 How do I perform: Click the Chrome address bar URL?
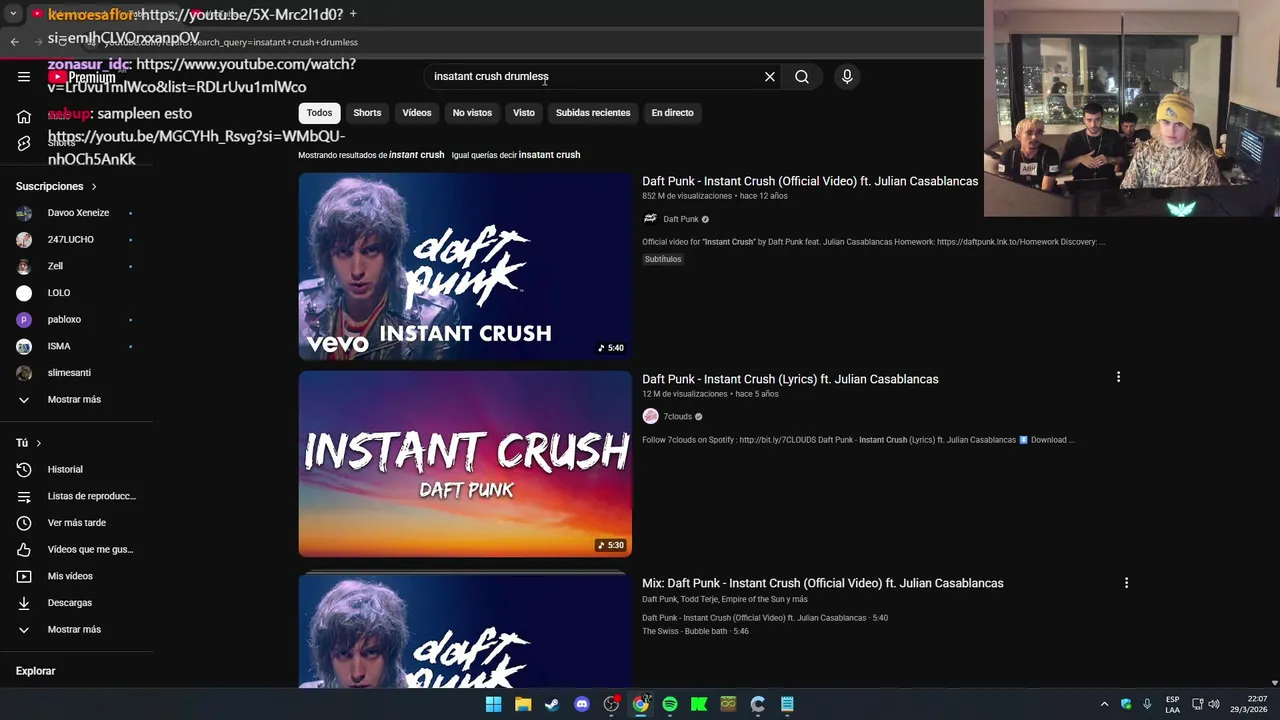(231, 42)
